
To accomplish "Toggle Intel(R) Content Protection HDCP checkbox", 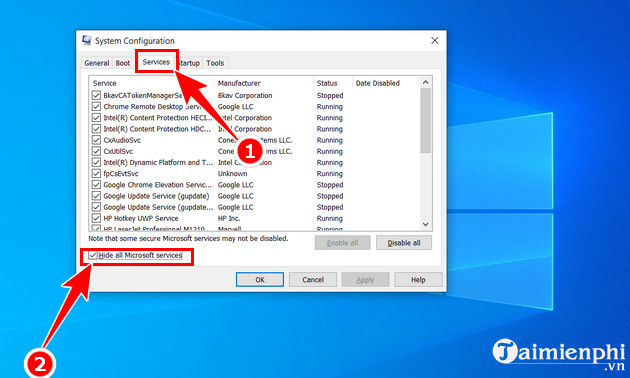I will coord(96,129).
